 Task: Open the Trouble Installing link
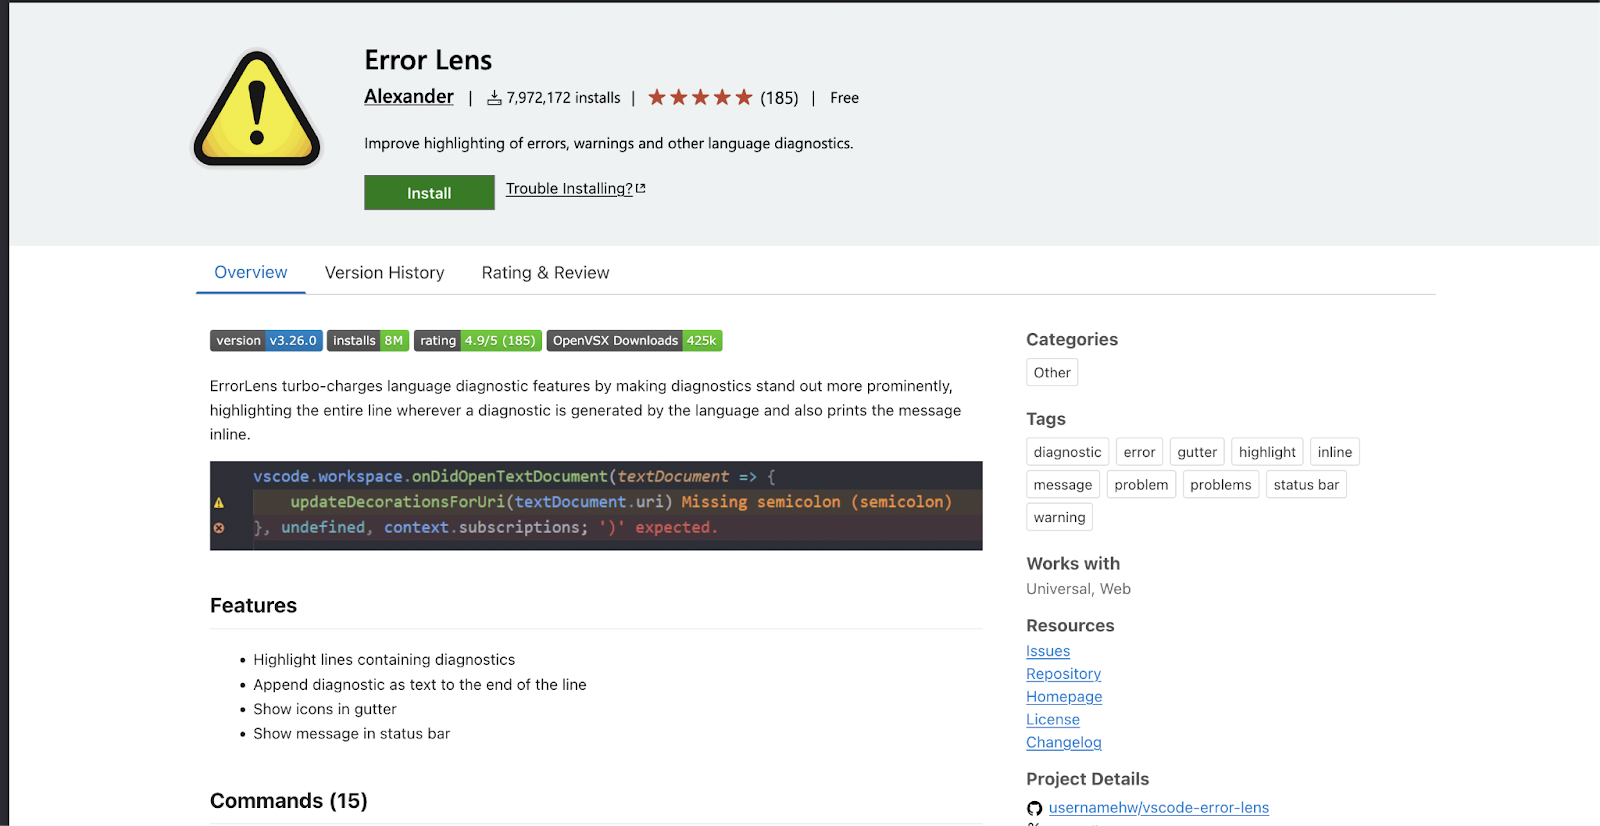point(569,188)
